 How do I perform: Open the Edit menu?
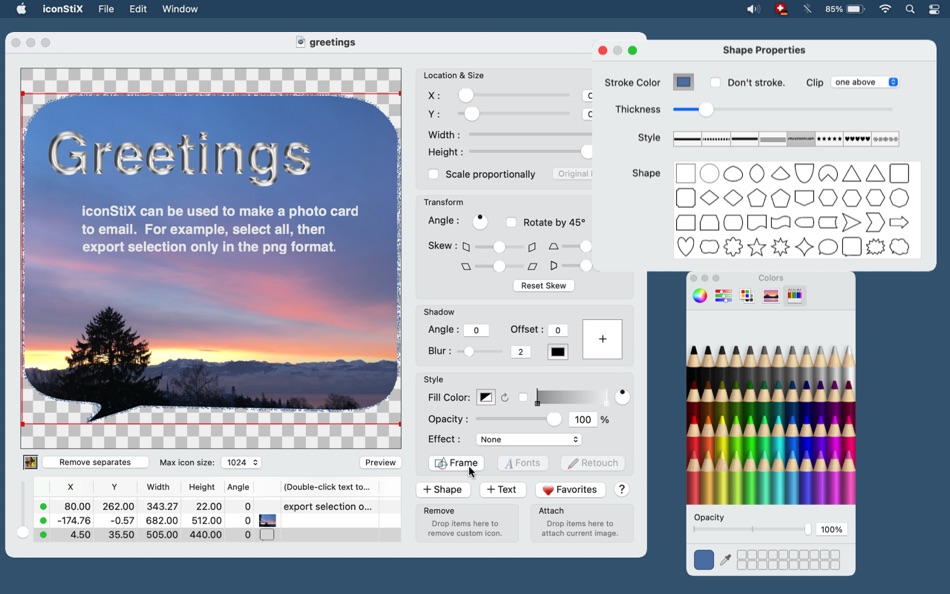[138, 9]
